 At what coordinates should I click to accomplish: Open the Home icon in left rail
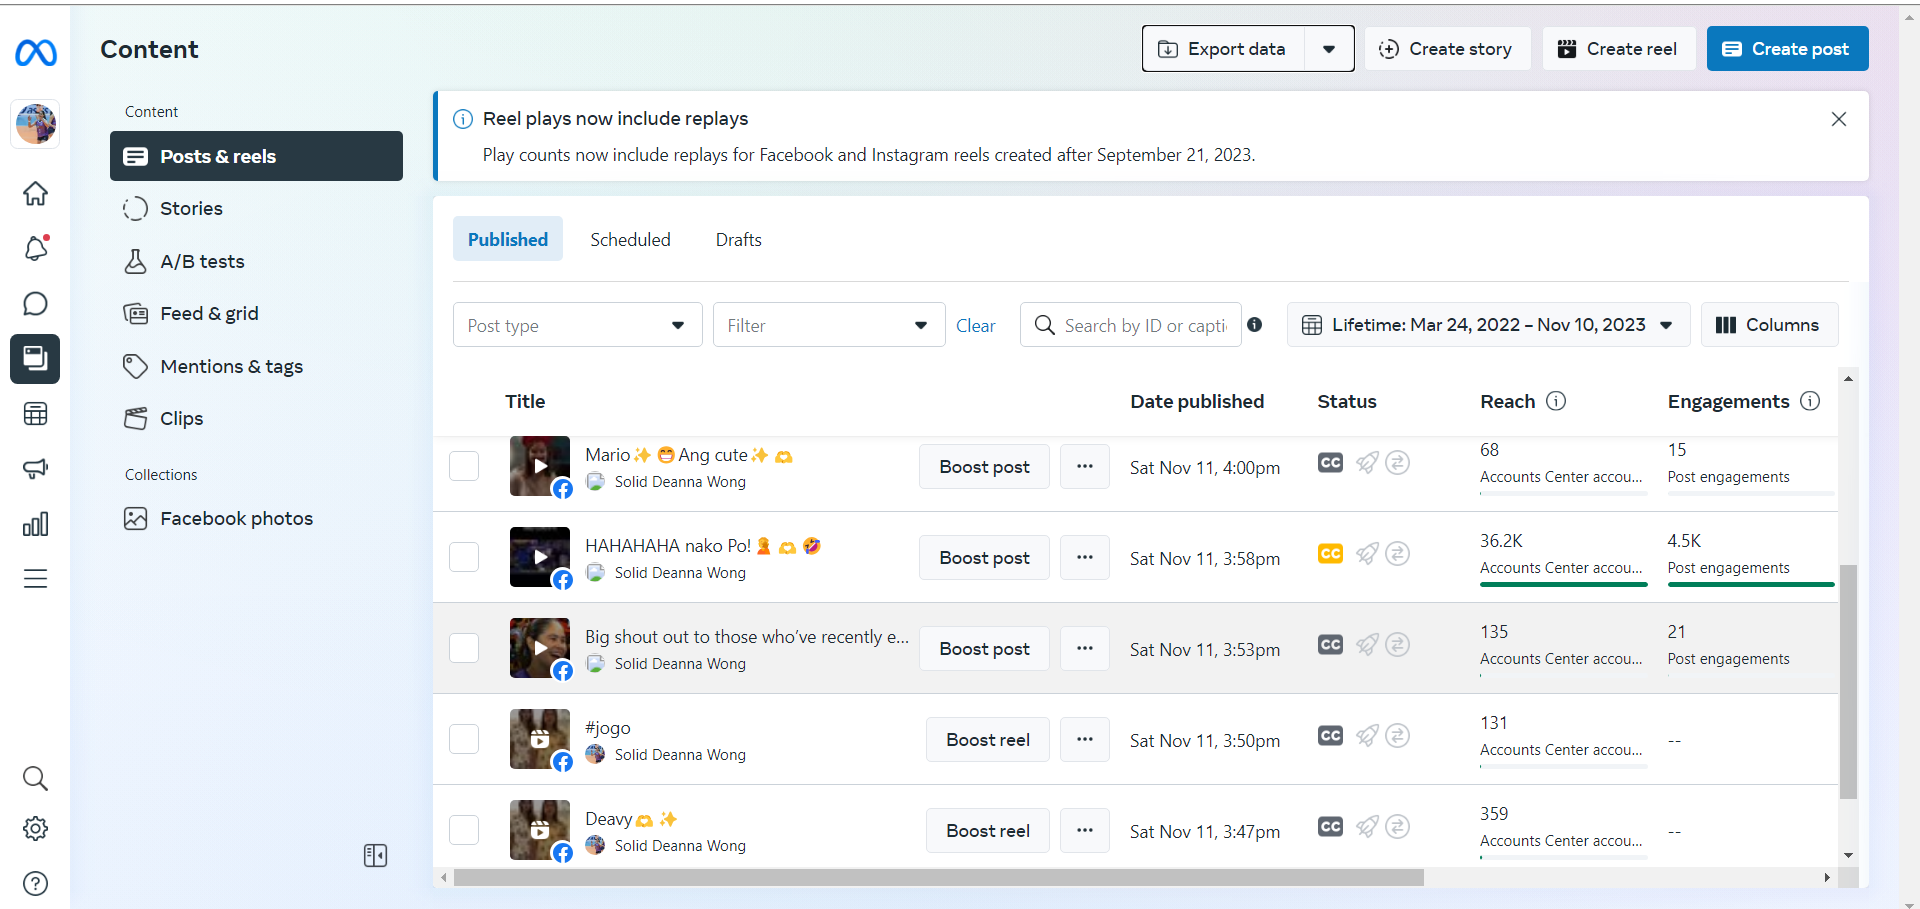click(35, 193)
